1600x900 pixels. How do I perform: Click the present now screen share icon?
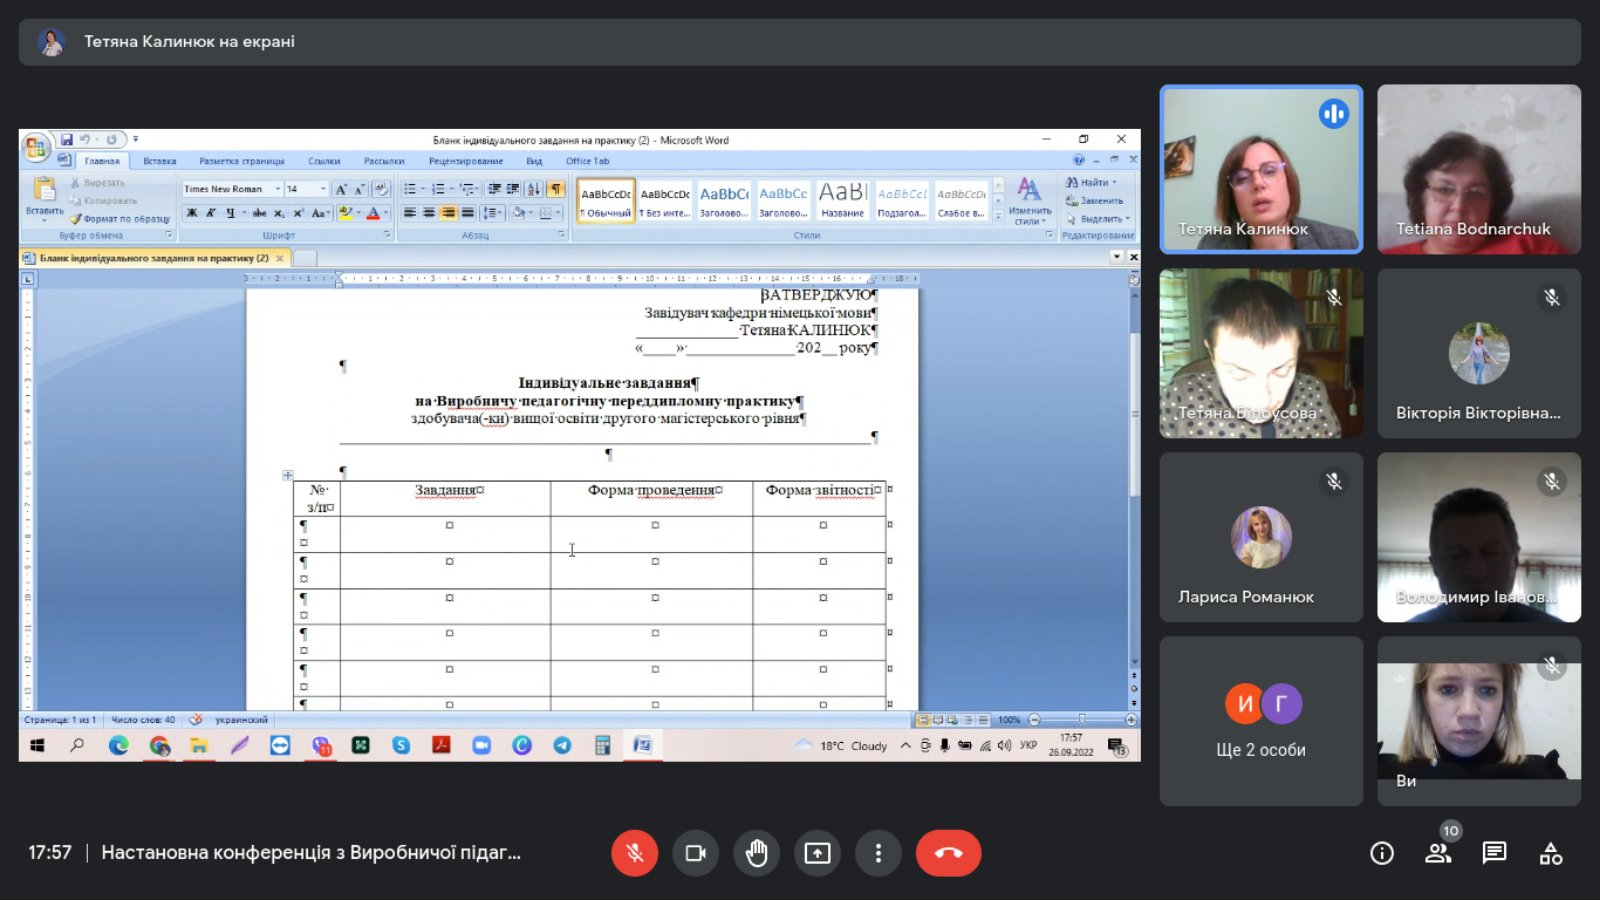click(x=817, y=853)
